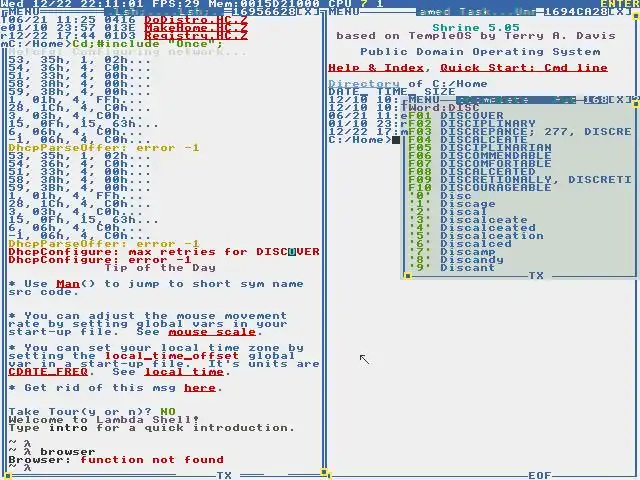Pick the '8' Discandy dictionary entry
The height and width of the screenshot is (480, 640).
click(456, 260)
